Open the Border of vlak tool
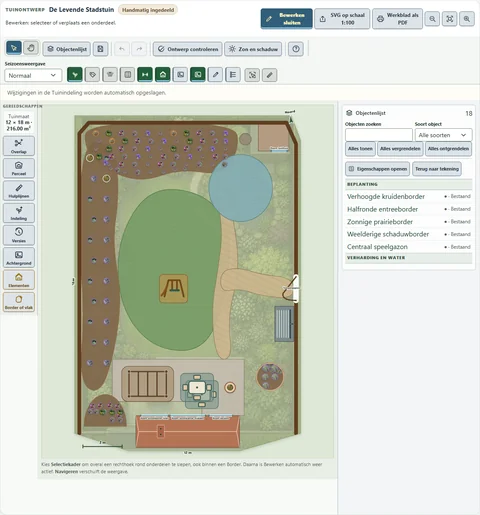 [x=19, y=302]
